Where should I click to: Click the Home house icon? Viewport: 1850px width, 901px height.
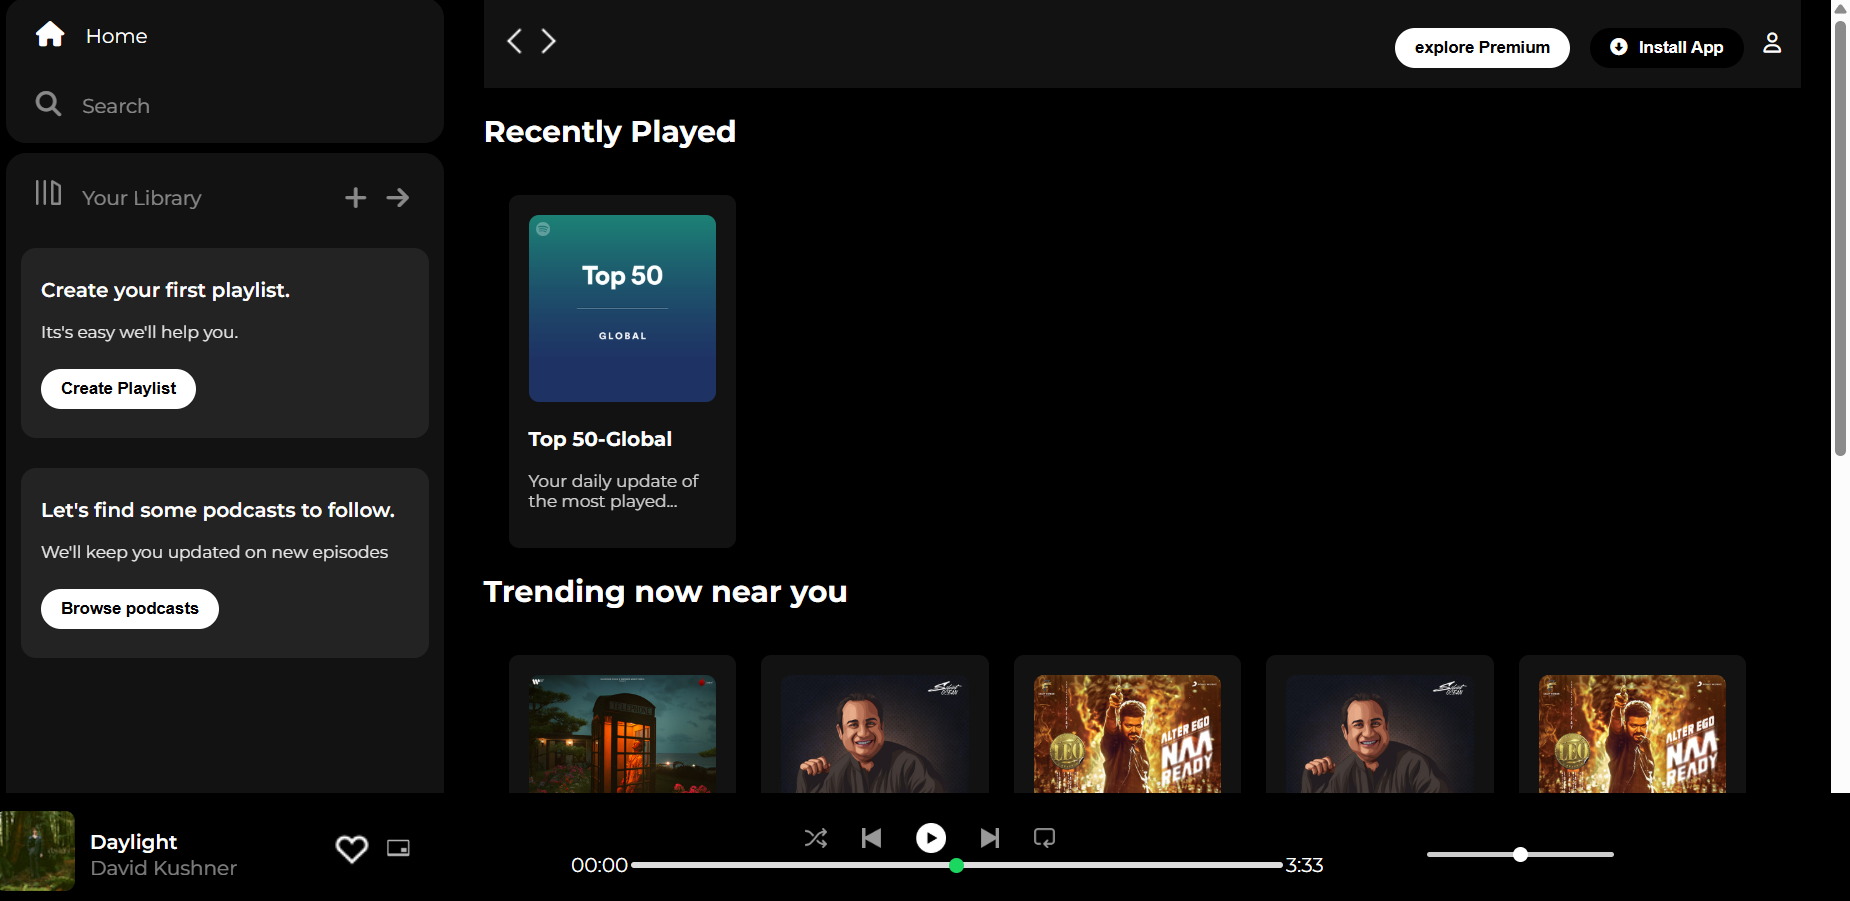coord(50,35)
